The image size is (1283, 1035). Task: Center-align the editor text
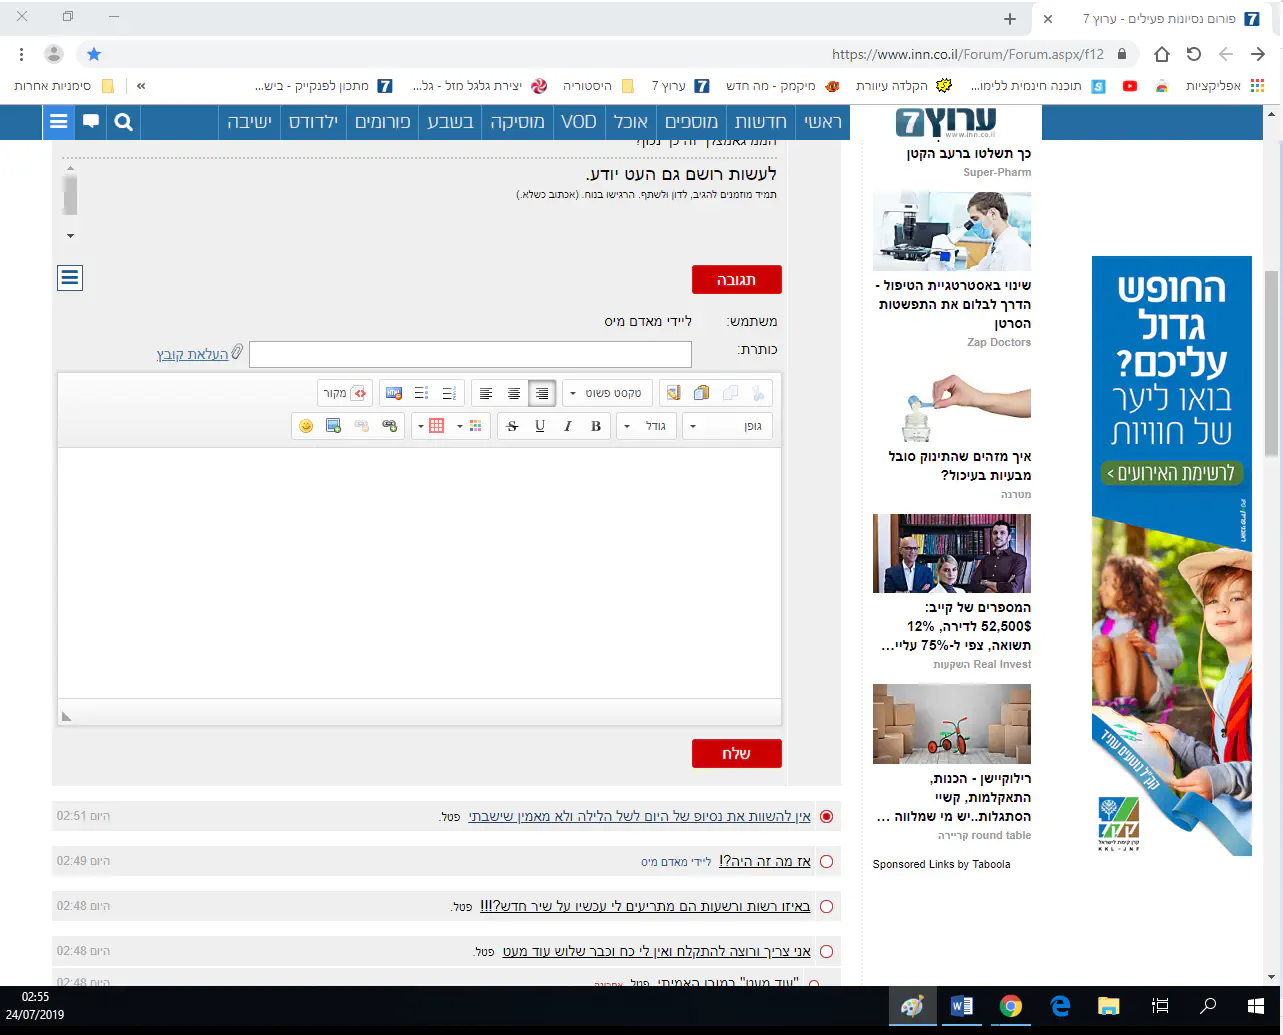coord(514,394)
